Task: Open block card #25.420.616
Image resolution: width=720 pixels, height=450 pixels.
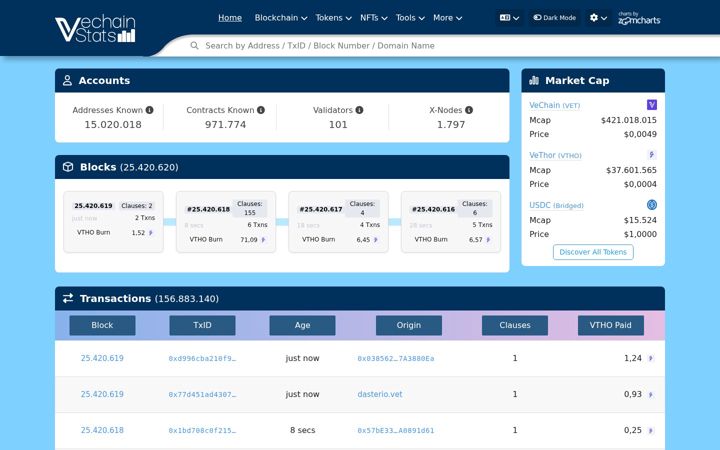Action: click(451, 222)
